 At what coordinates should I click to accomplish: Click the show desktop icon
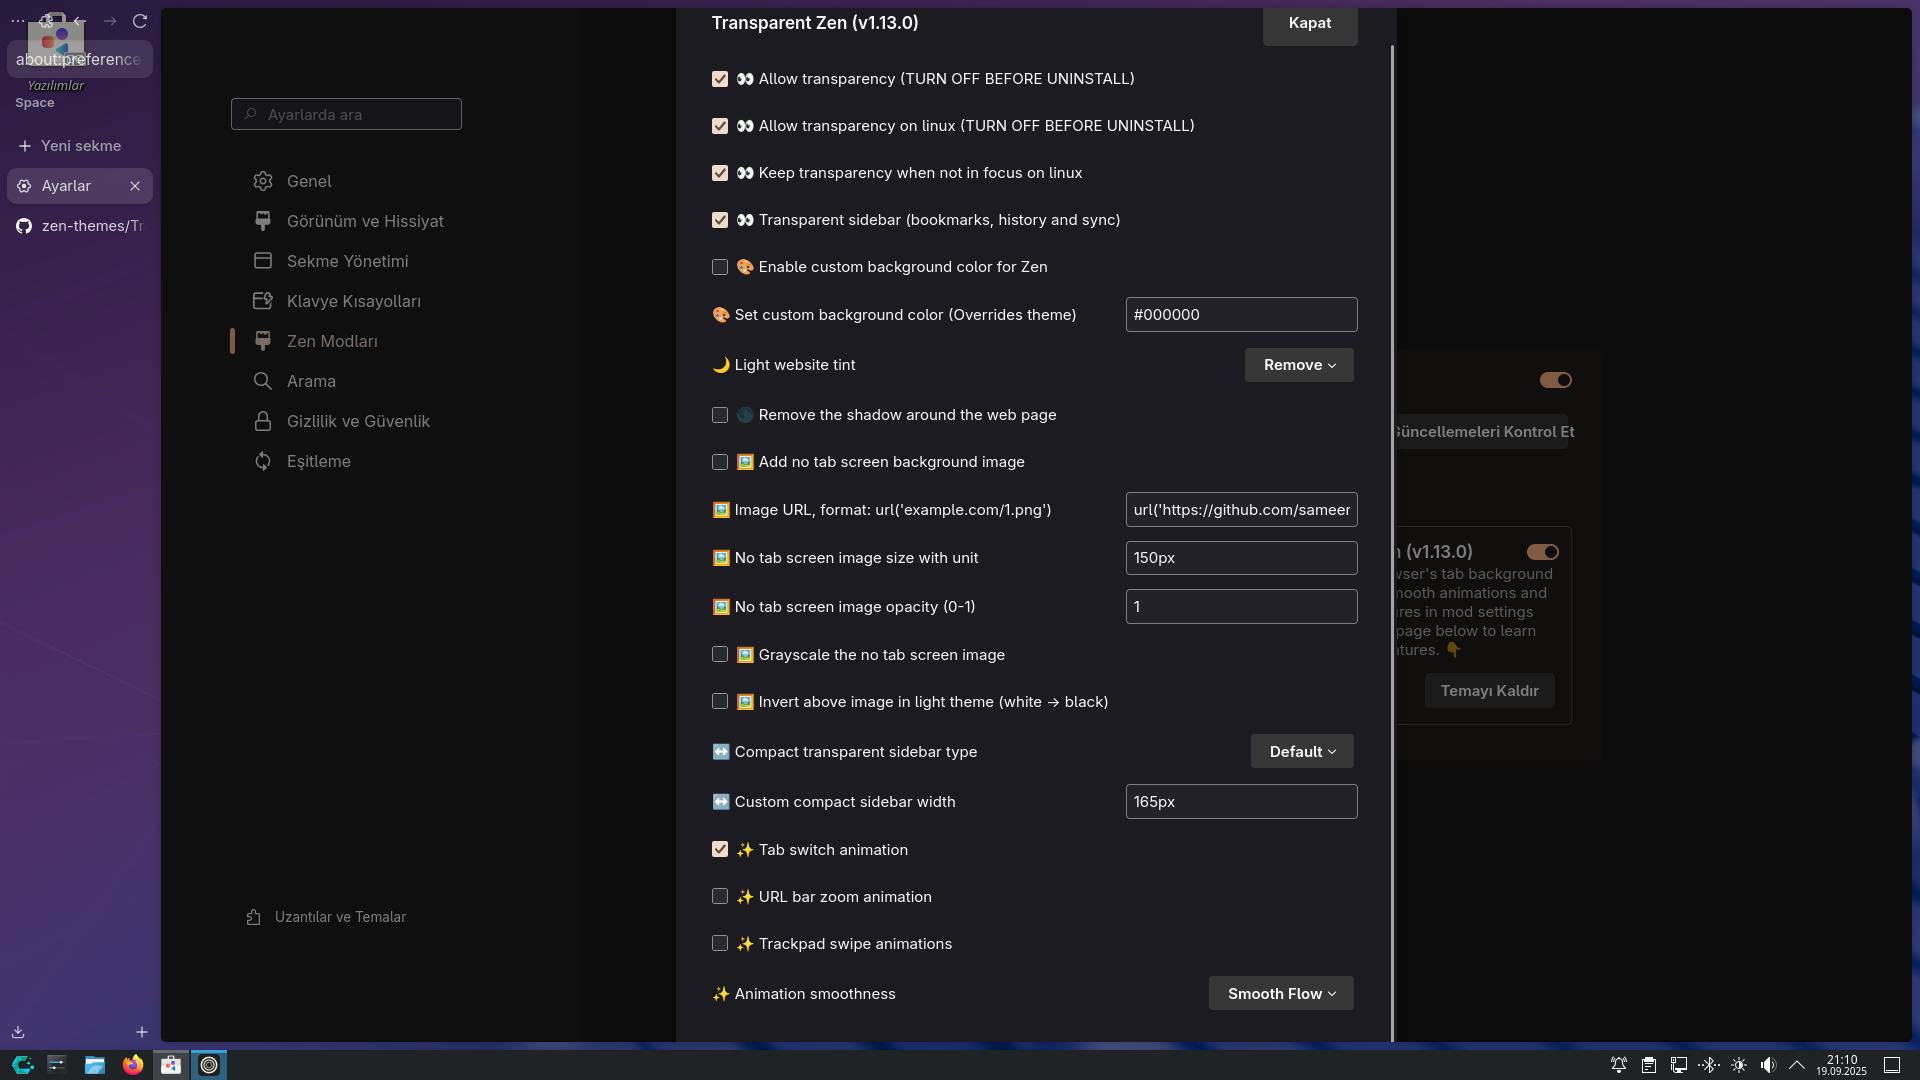(1892, 1065)
